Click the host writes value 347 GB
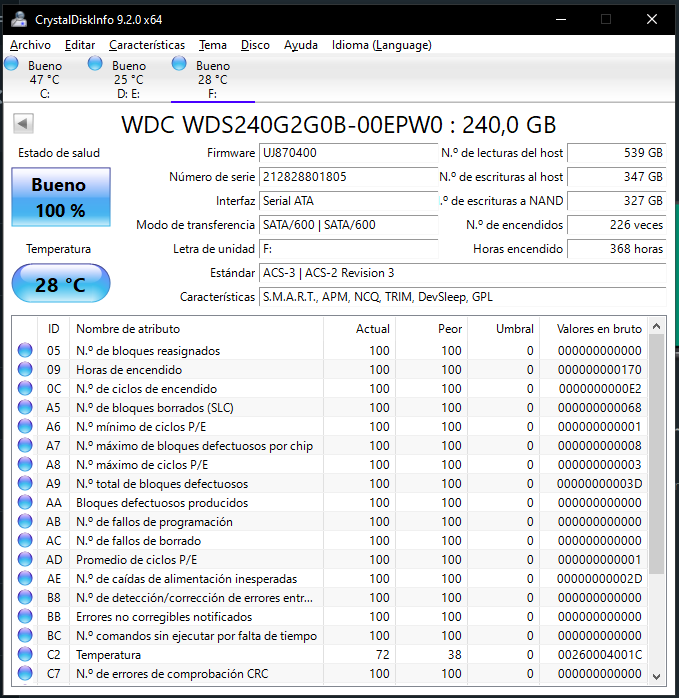The height and width of the screenshot is (698, 679). 617,177
